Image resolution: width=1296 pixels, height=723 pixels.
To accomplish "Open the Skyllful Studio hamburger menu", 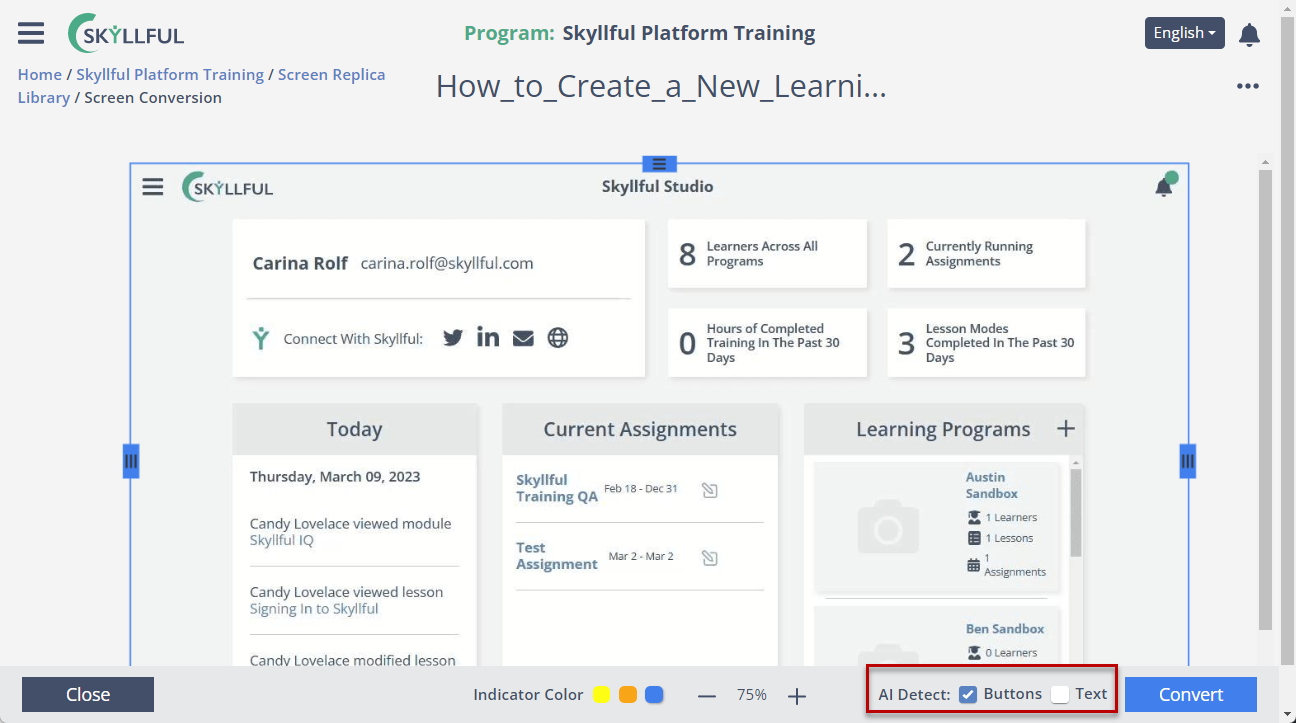I will coord(152,187).
